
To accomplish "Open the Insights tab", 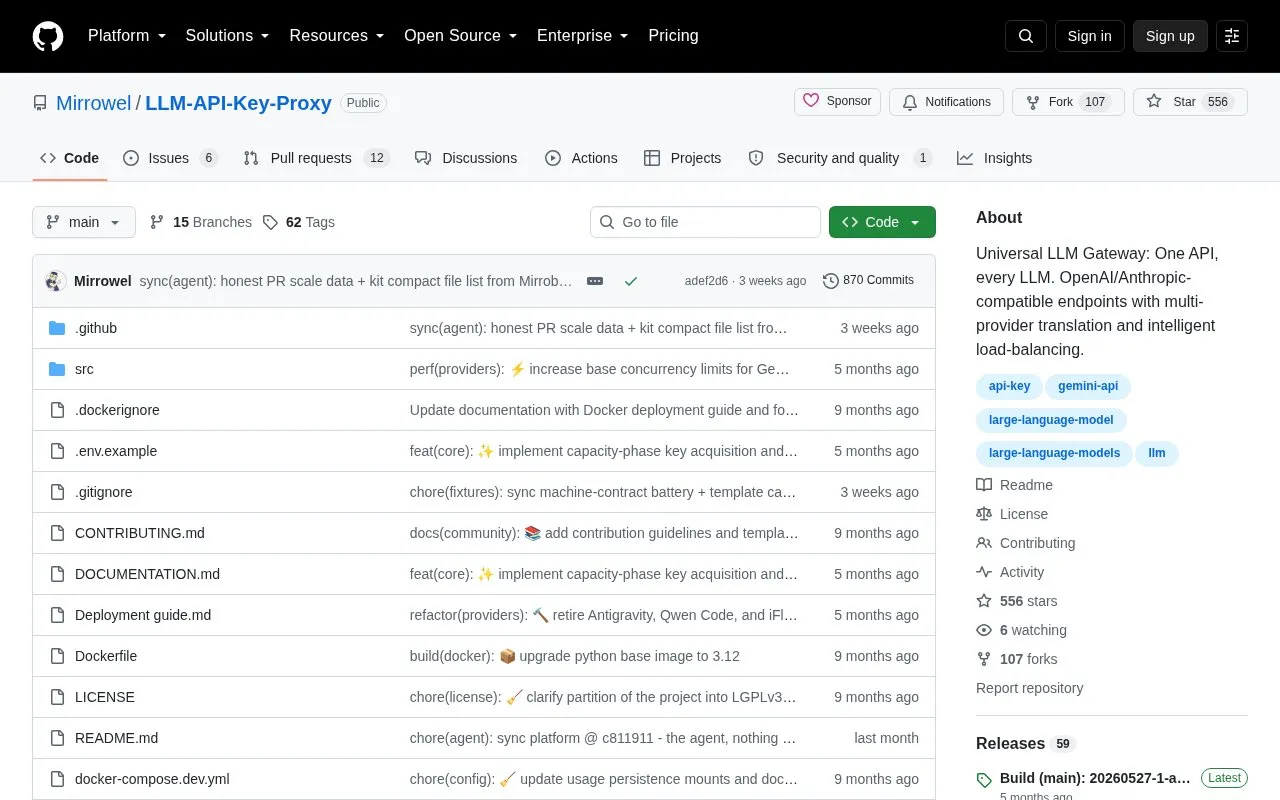I will [x=994, y=158].
